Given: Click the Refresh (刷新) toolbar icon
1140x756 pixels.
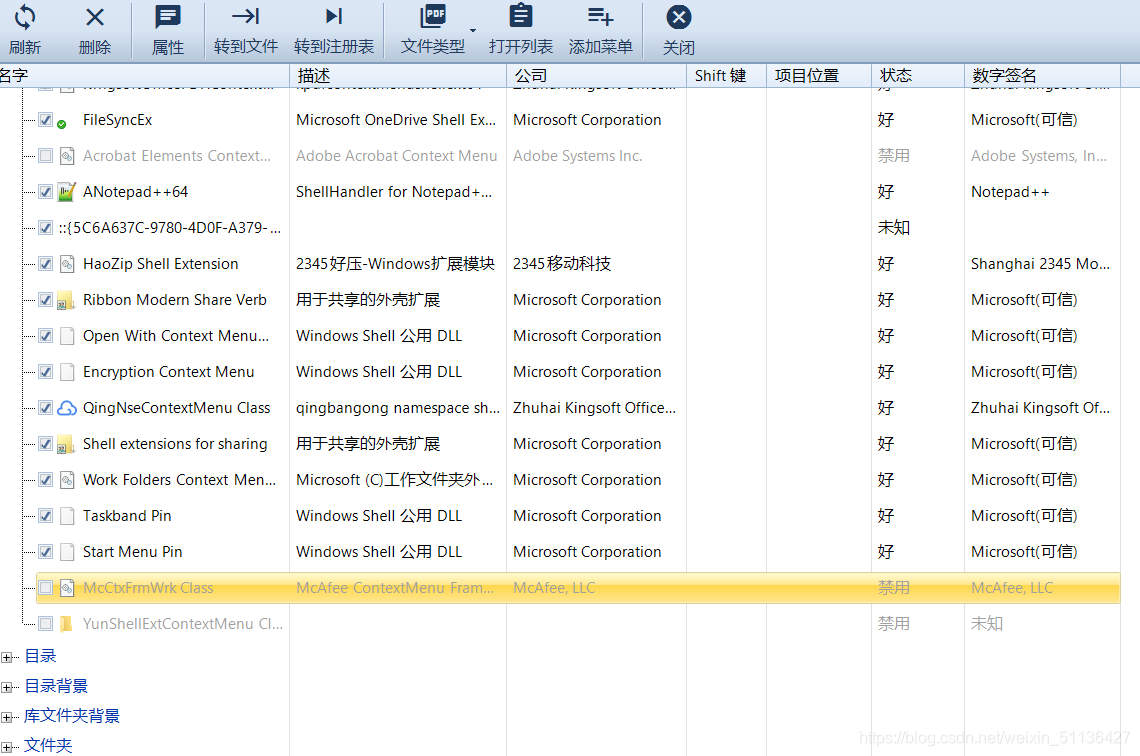Looking at the screenshot, I should 25,18.
